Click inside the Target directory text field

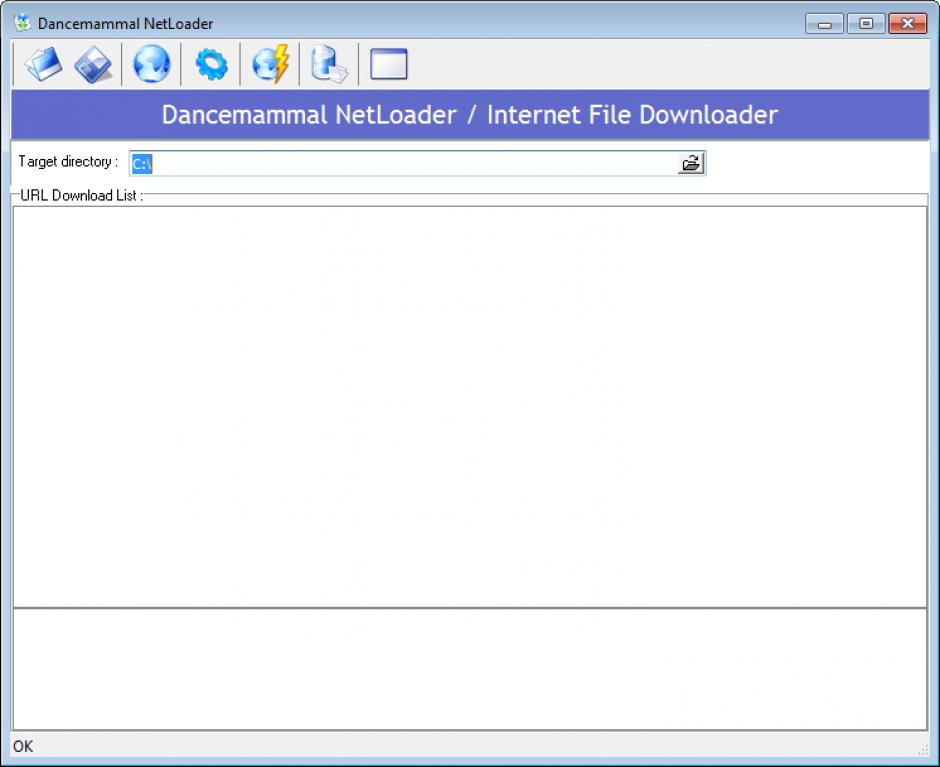click(x=400, y=163)
